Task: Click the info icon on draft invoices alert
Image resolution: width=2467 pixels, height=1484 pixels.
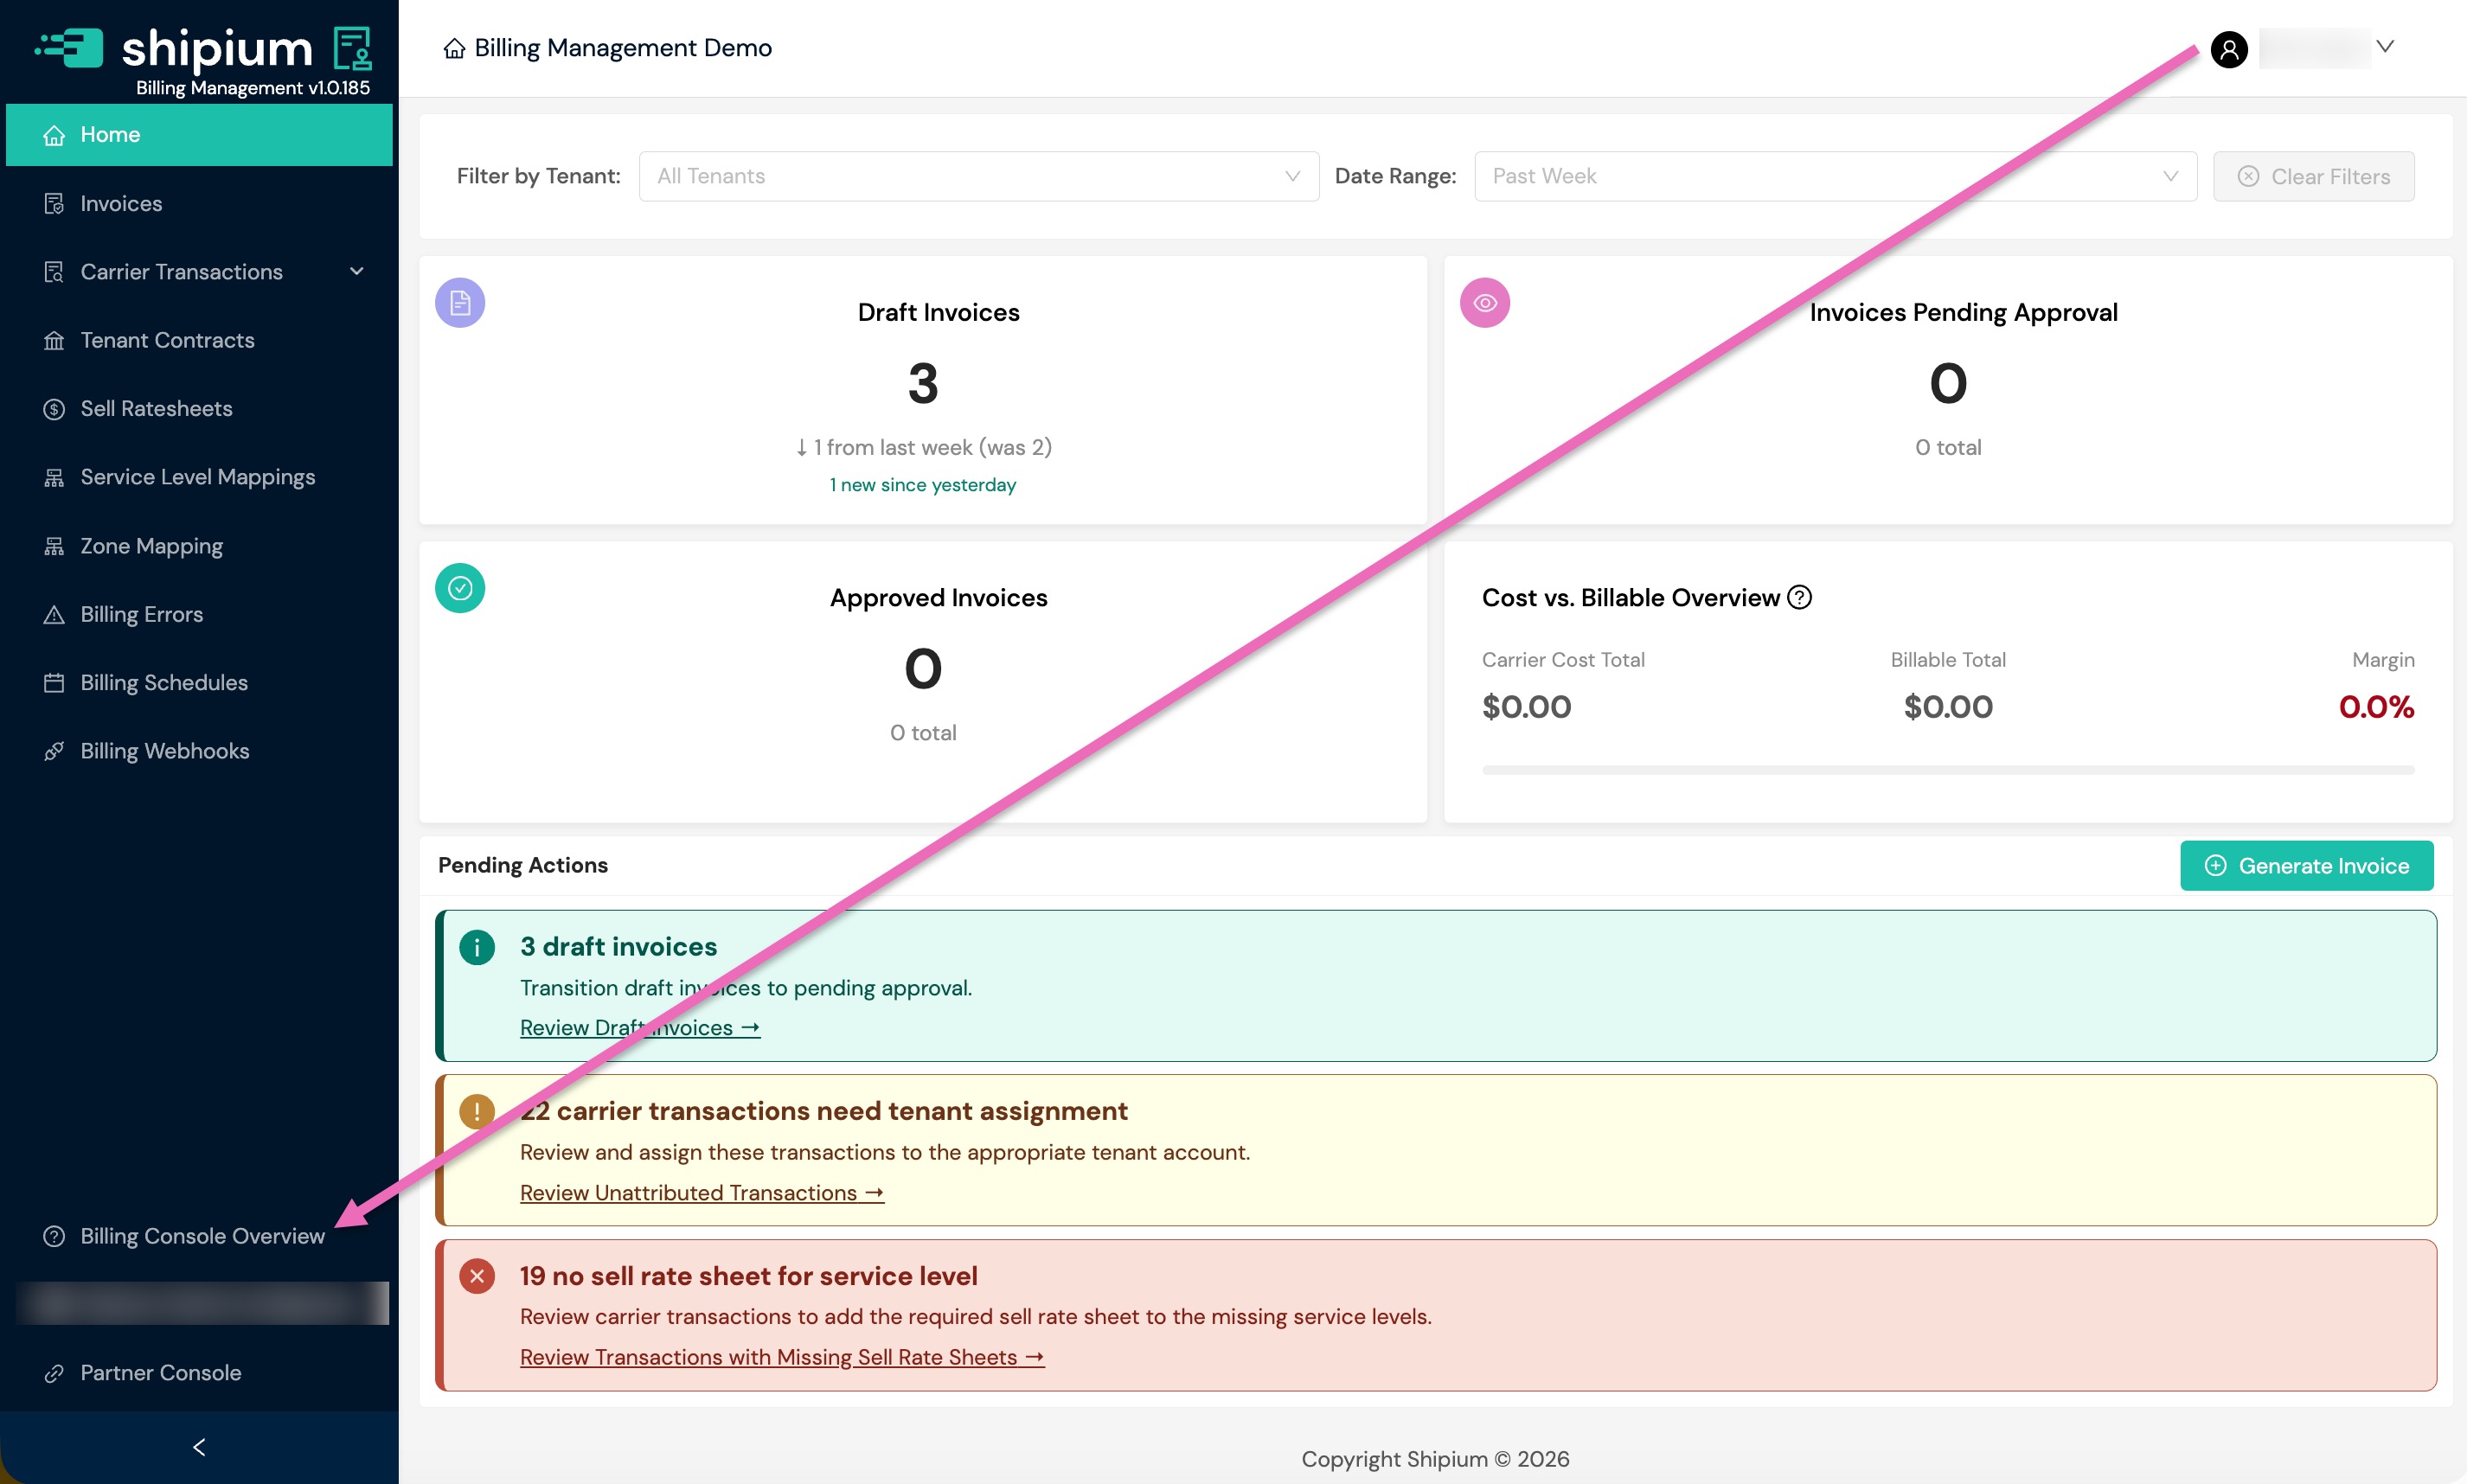Action: coord(477,947)
